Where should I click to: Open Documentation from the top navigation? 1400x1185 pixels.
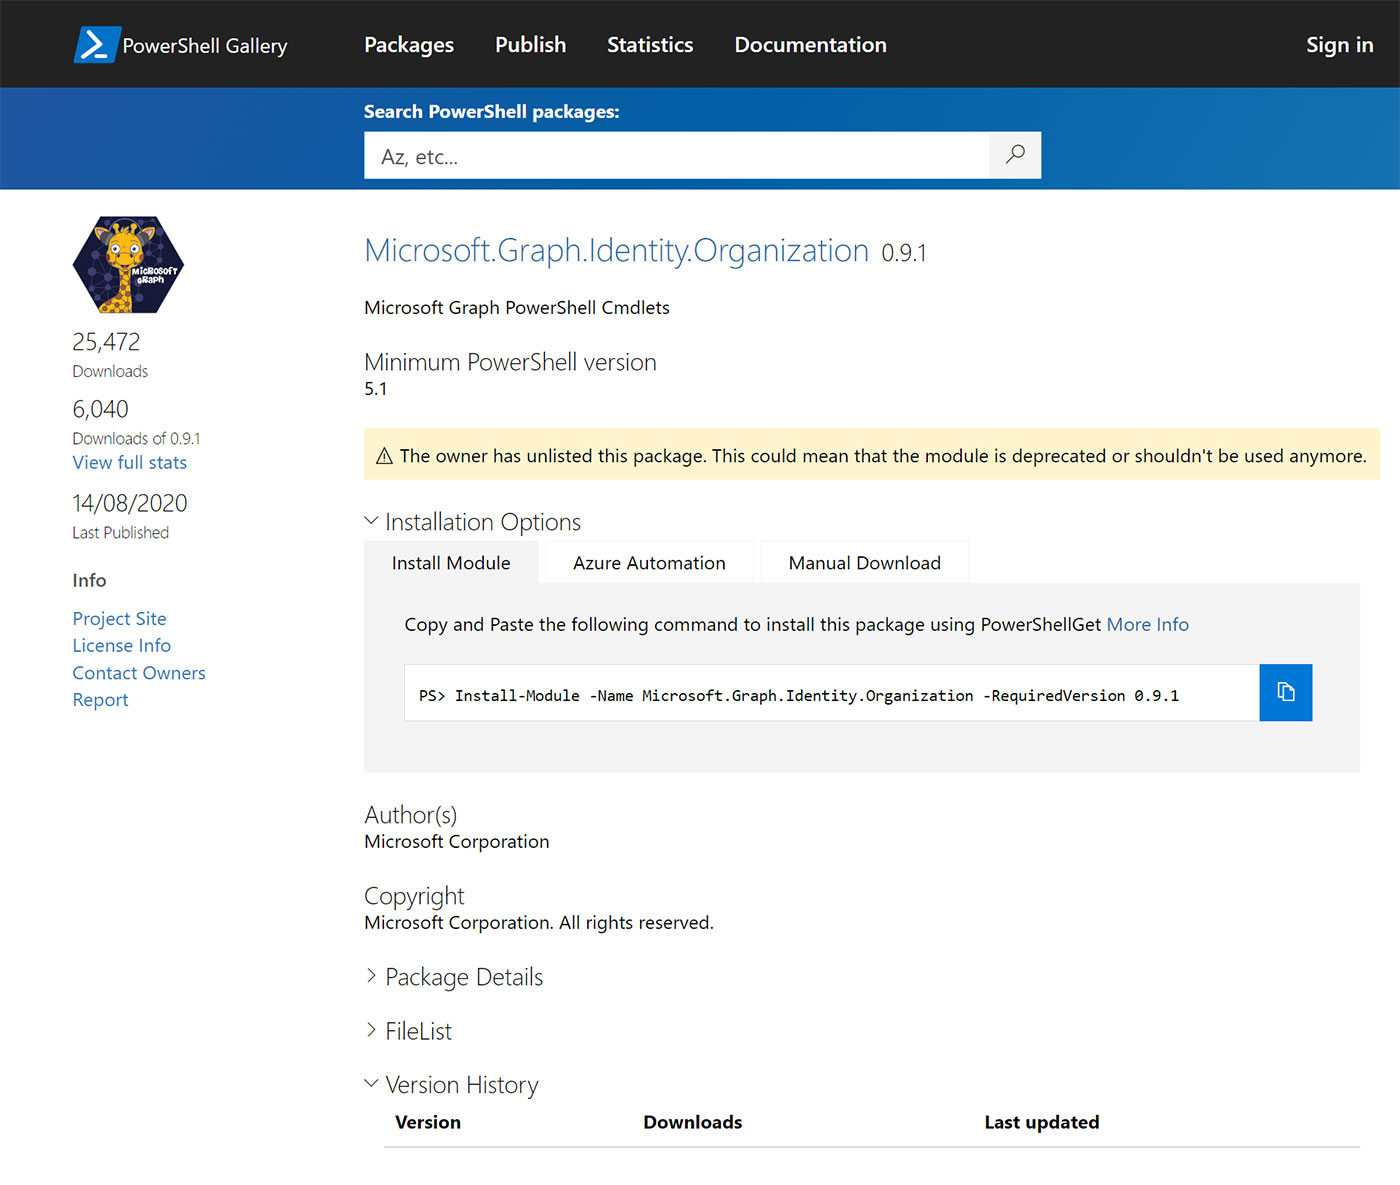pyautogui.click(x=810, y=45)
